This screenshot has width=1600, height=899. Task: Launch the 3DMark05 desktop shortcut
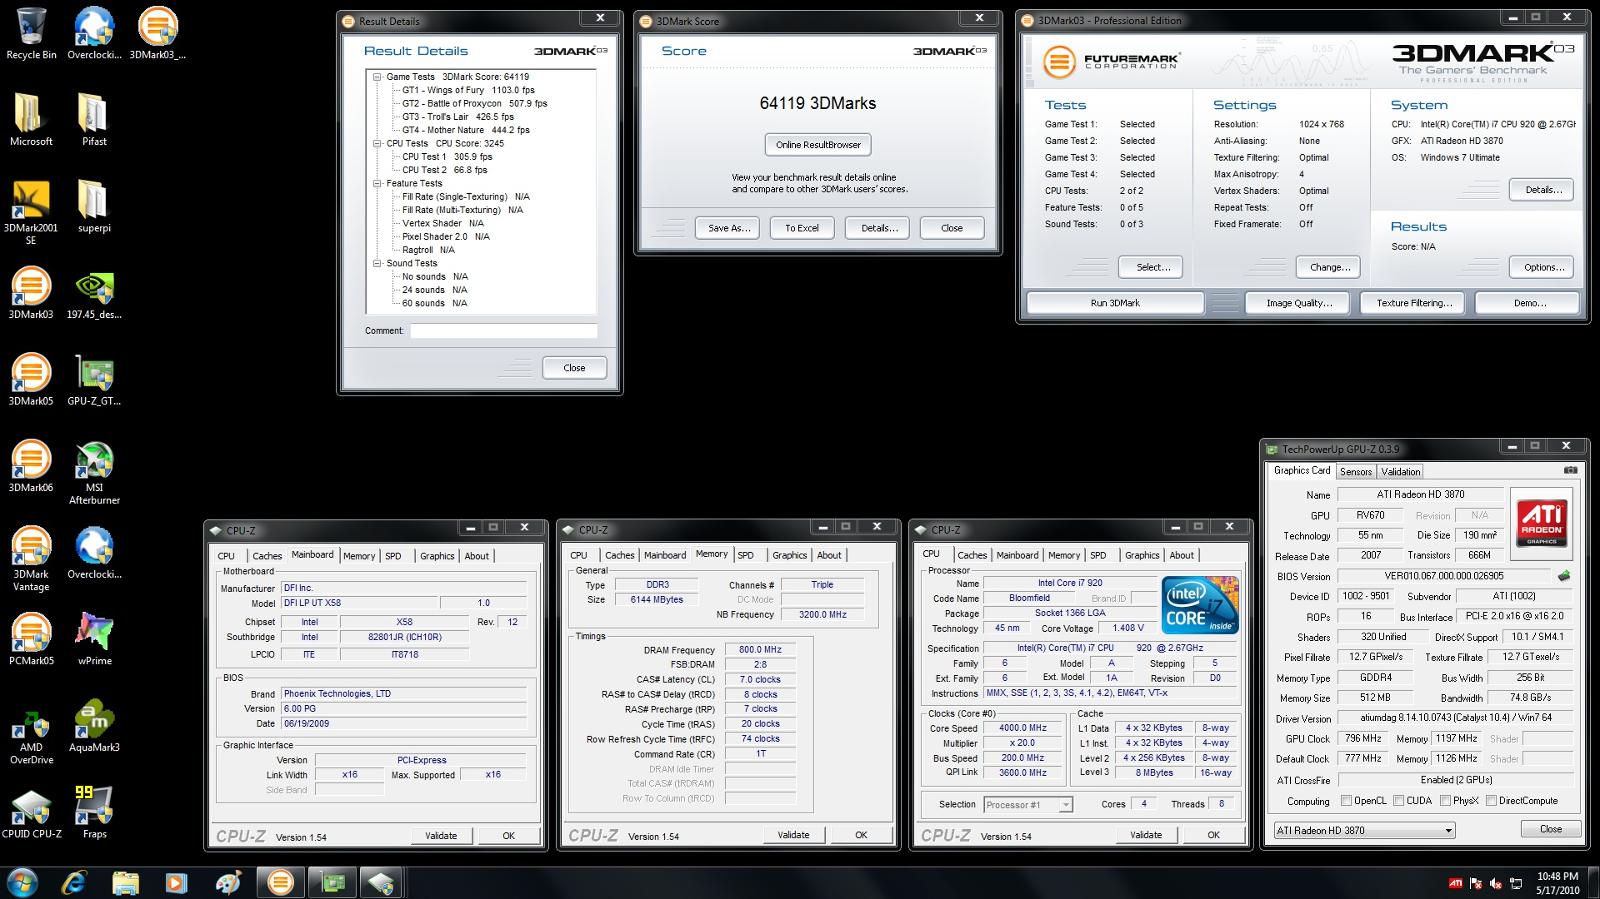31,379
